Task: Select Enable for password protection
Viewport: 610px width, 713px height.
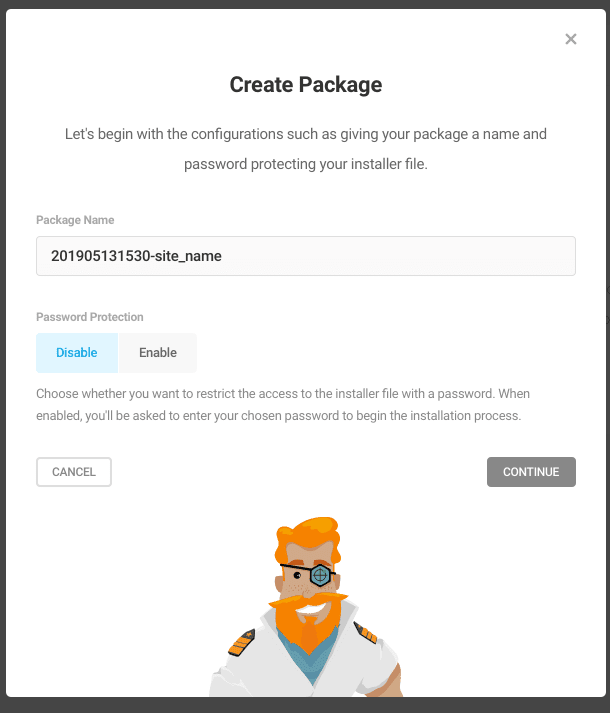Action: point(158,353)
